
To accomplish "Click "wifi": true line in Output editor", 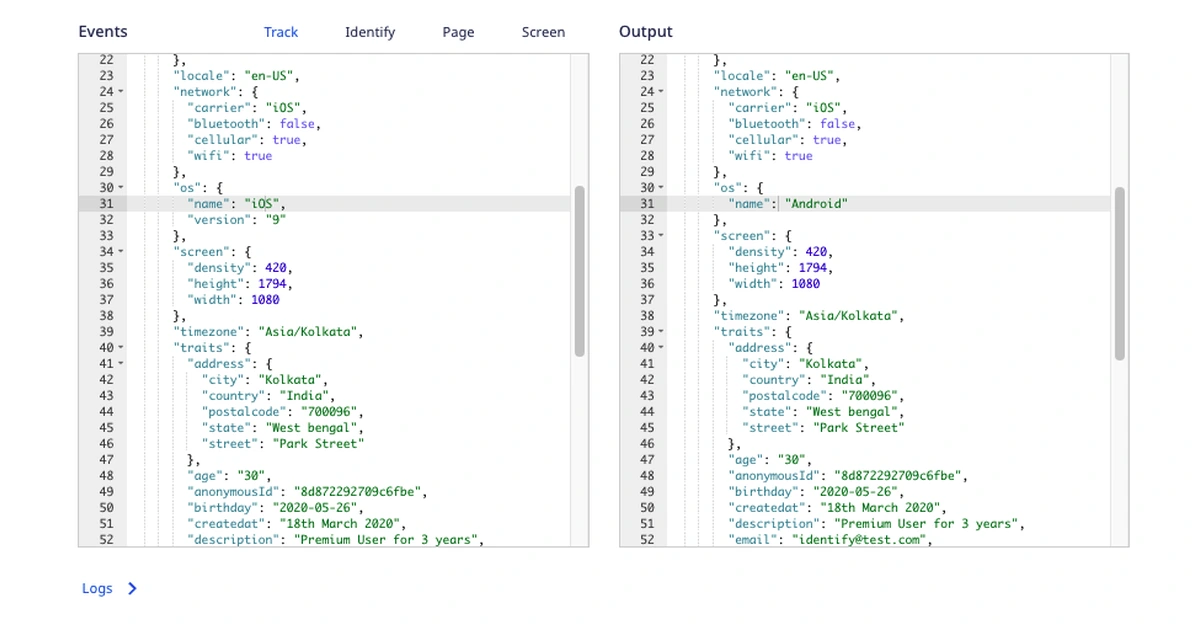I will [770, 156].
